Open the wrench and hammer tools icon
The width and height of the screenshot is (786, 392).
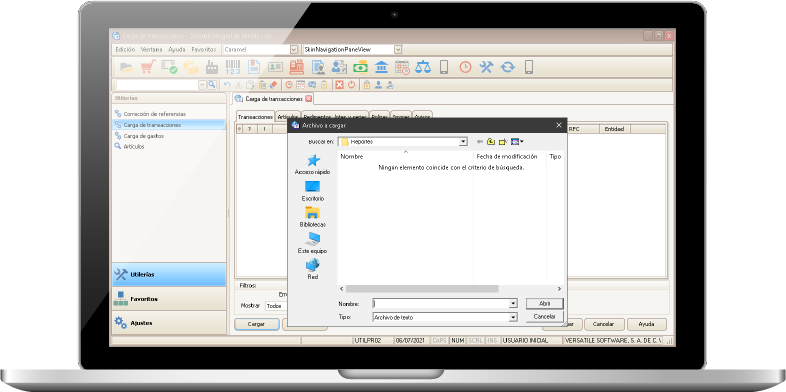(x=486, y=67)
